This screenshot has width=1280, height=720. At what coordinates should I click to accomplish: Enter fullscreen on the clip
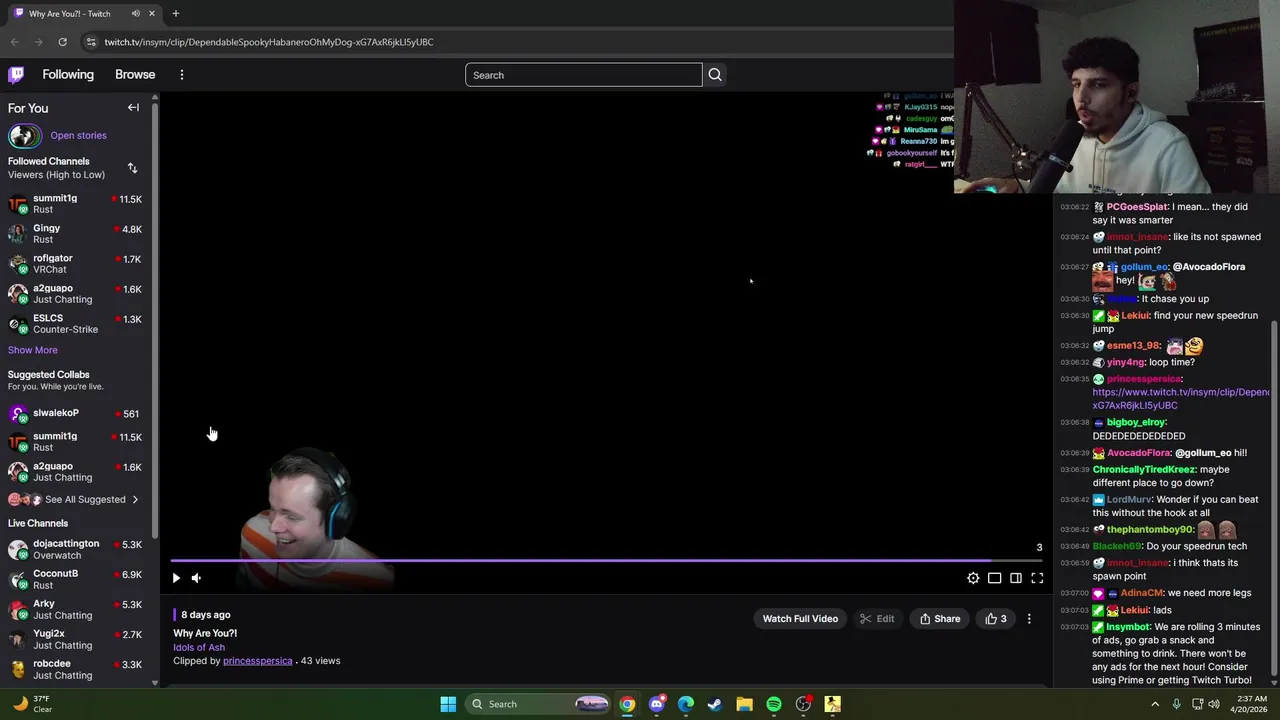click(x=1037, y=578)
